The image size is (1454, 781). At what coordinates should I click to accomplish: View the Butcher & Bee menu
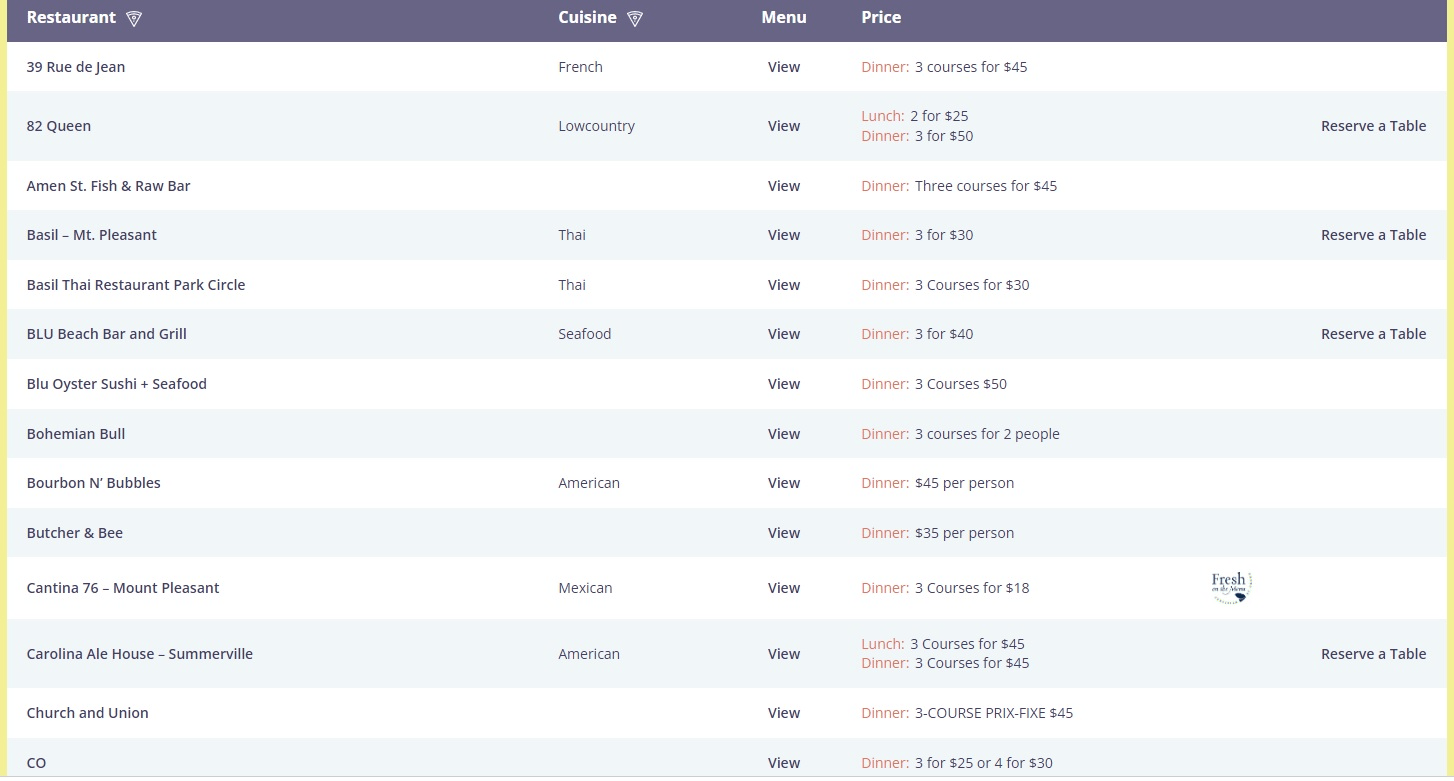(783, 533)
